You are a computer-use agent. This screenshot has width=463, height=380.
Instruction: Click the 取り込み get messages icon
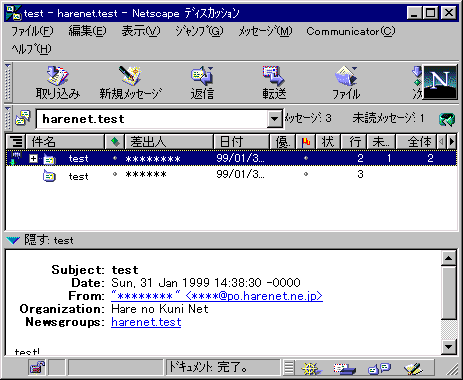coord(58,82)
